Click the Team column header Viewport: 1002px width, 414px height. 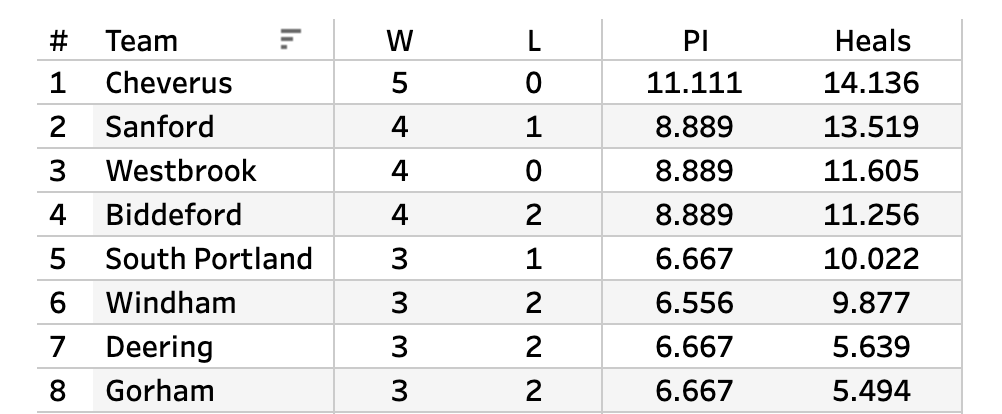(x=142, y=41)
